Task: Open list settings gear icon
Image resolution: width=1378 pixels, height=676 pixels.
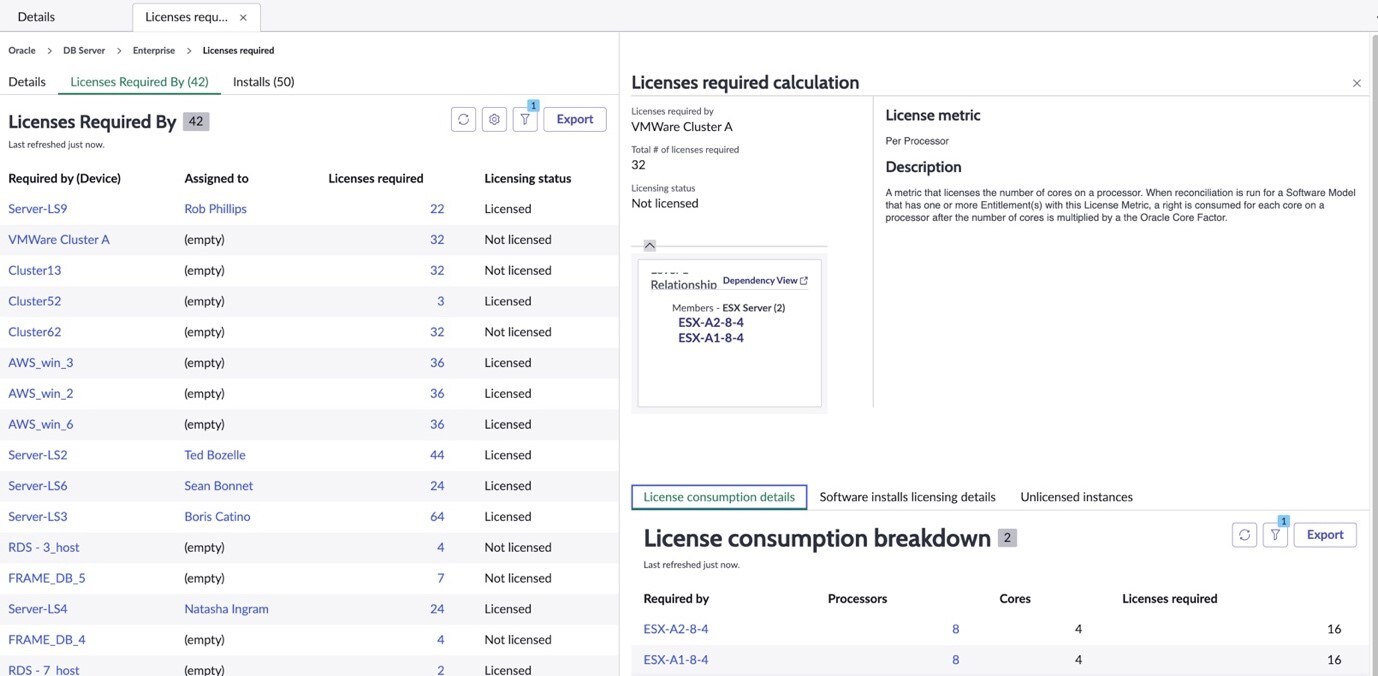Action: click(494, 119)
